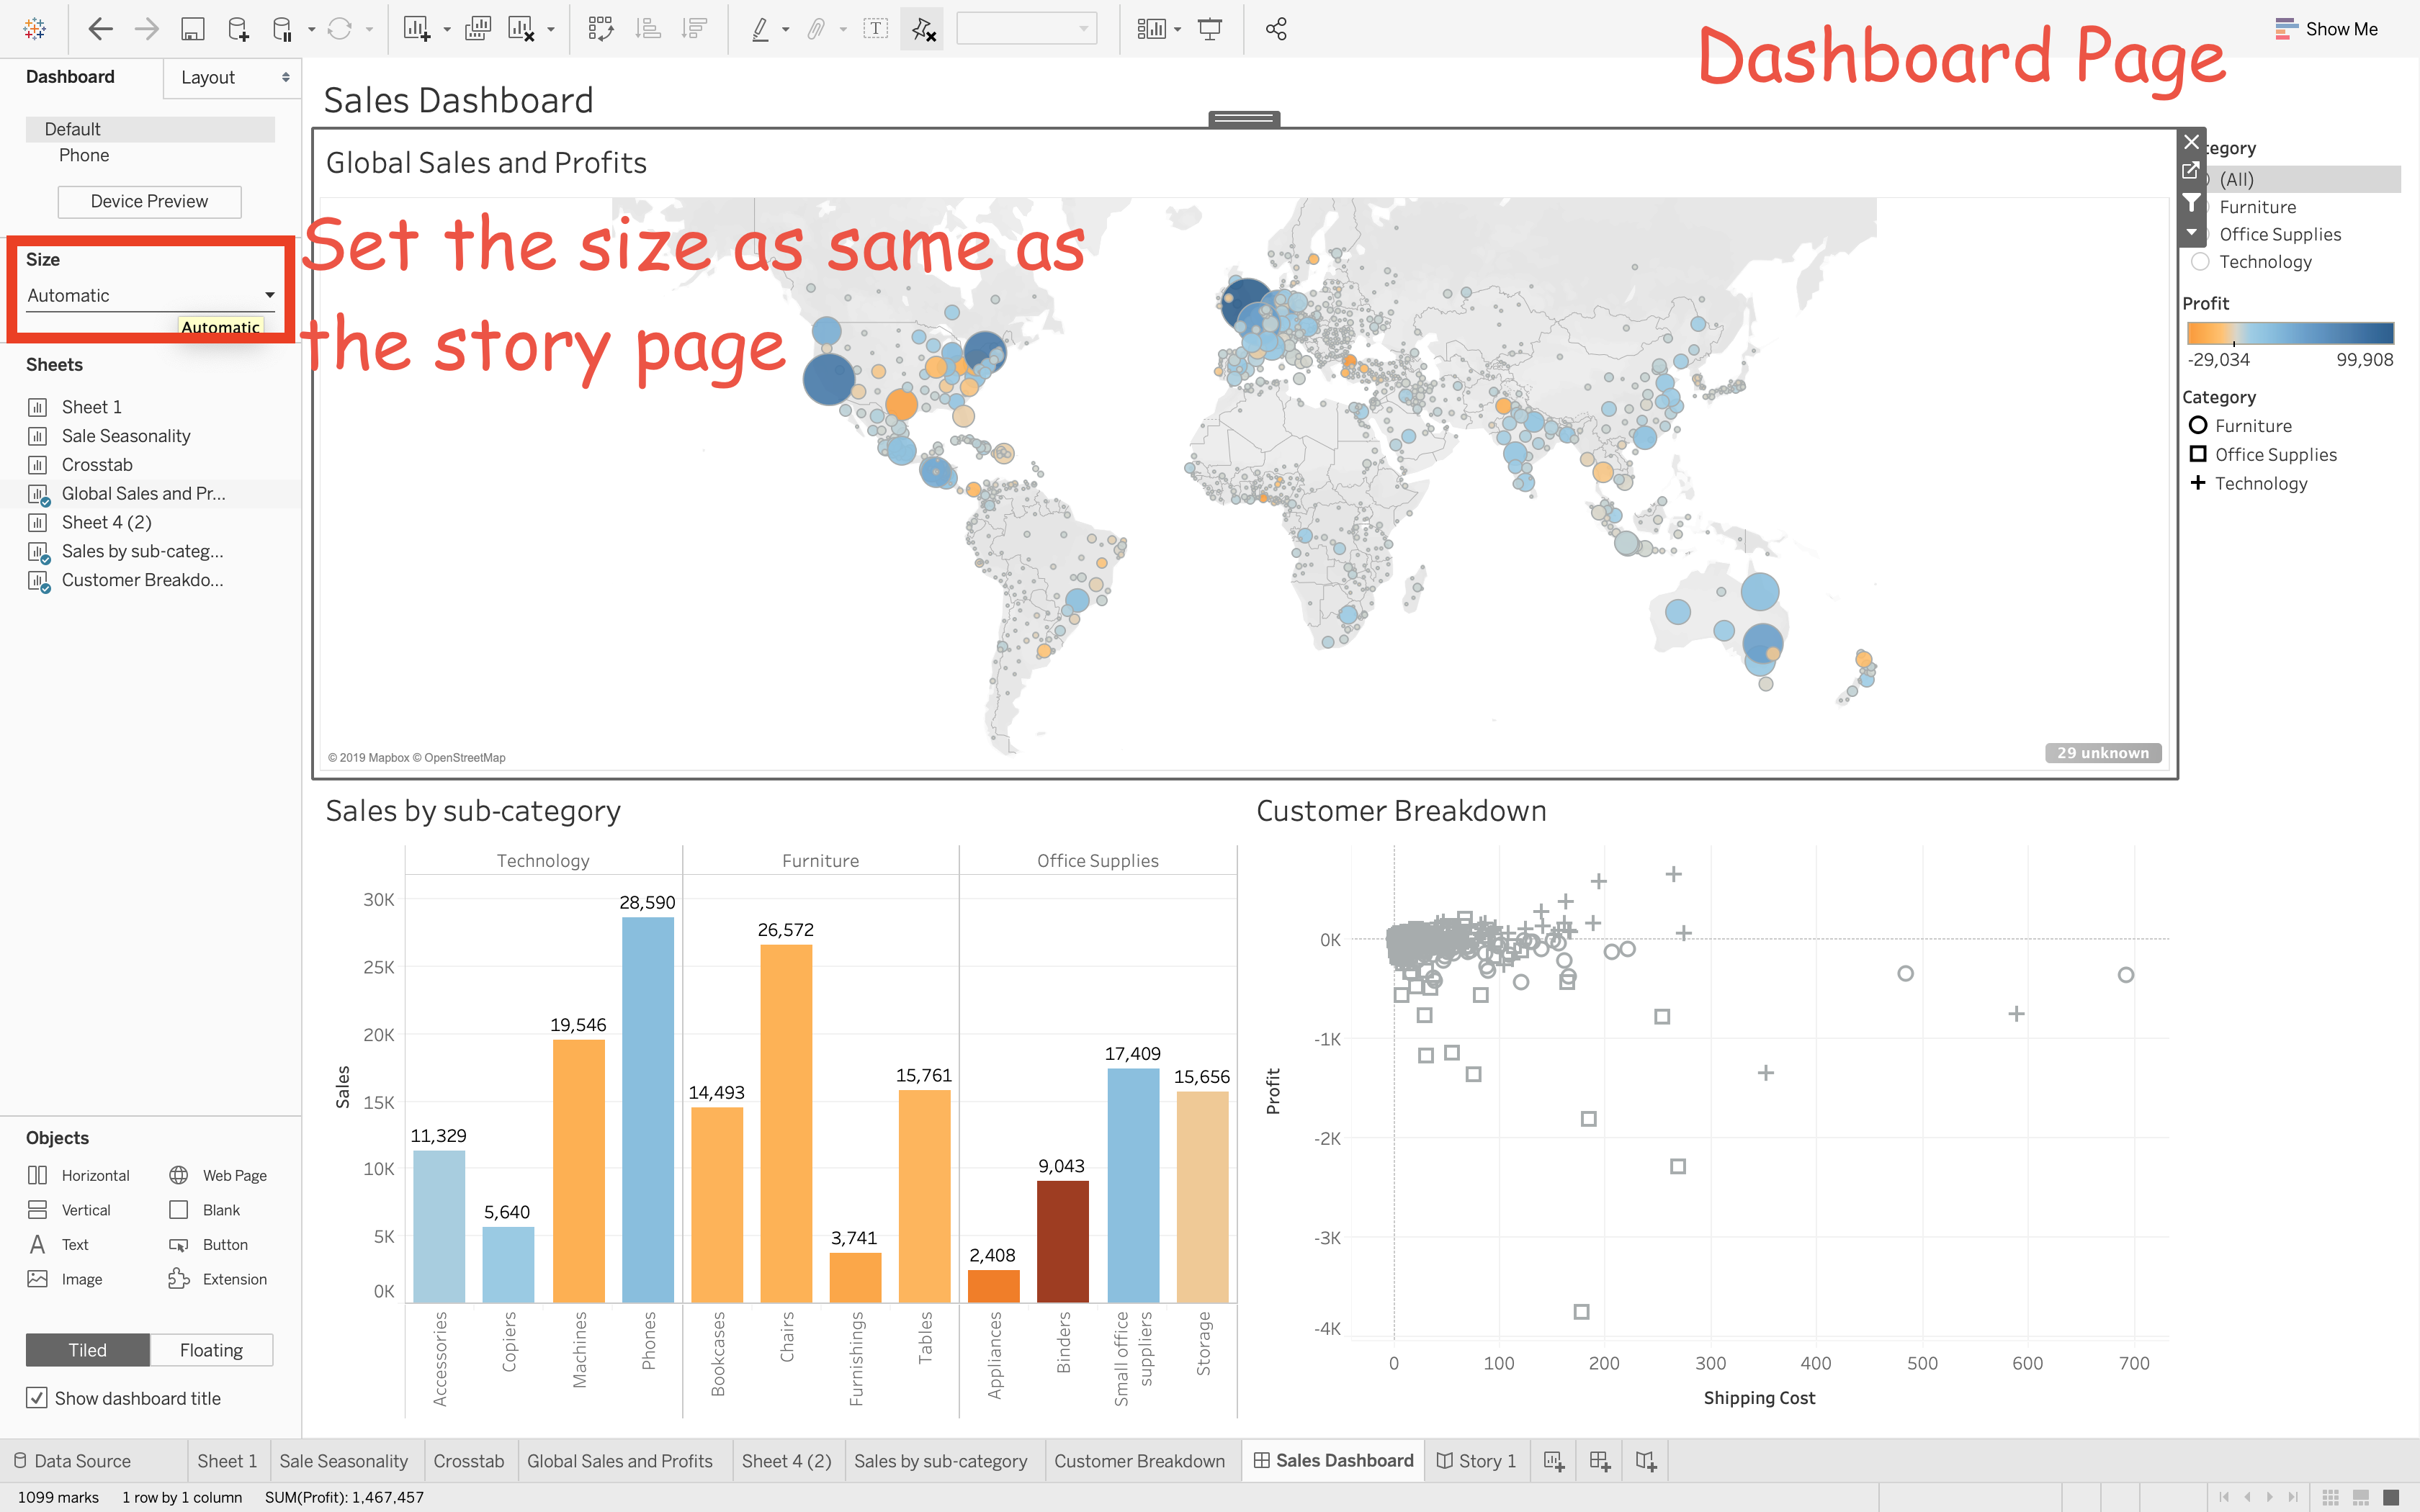Click the Highlight pen icon
Viewport: 2420px width, 1512px height.
point(761,29)
